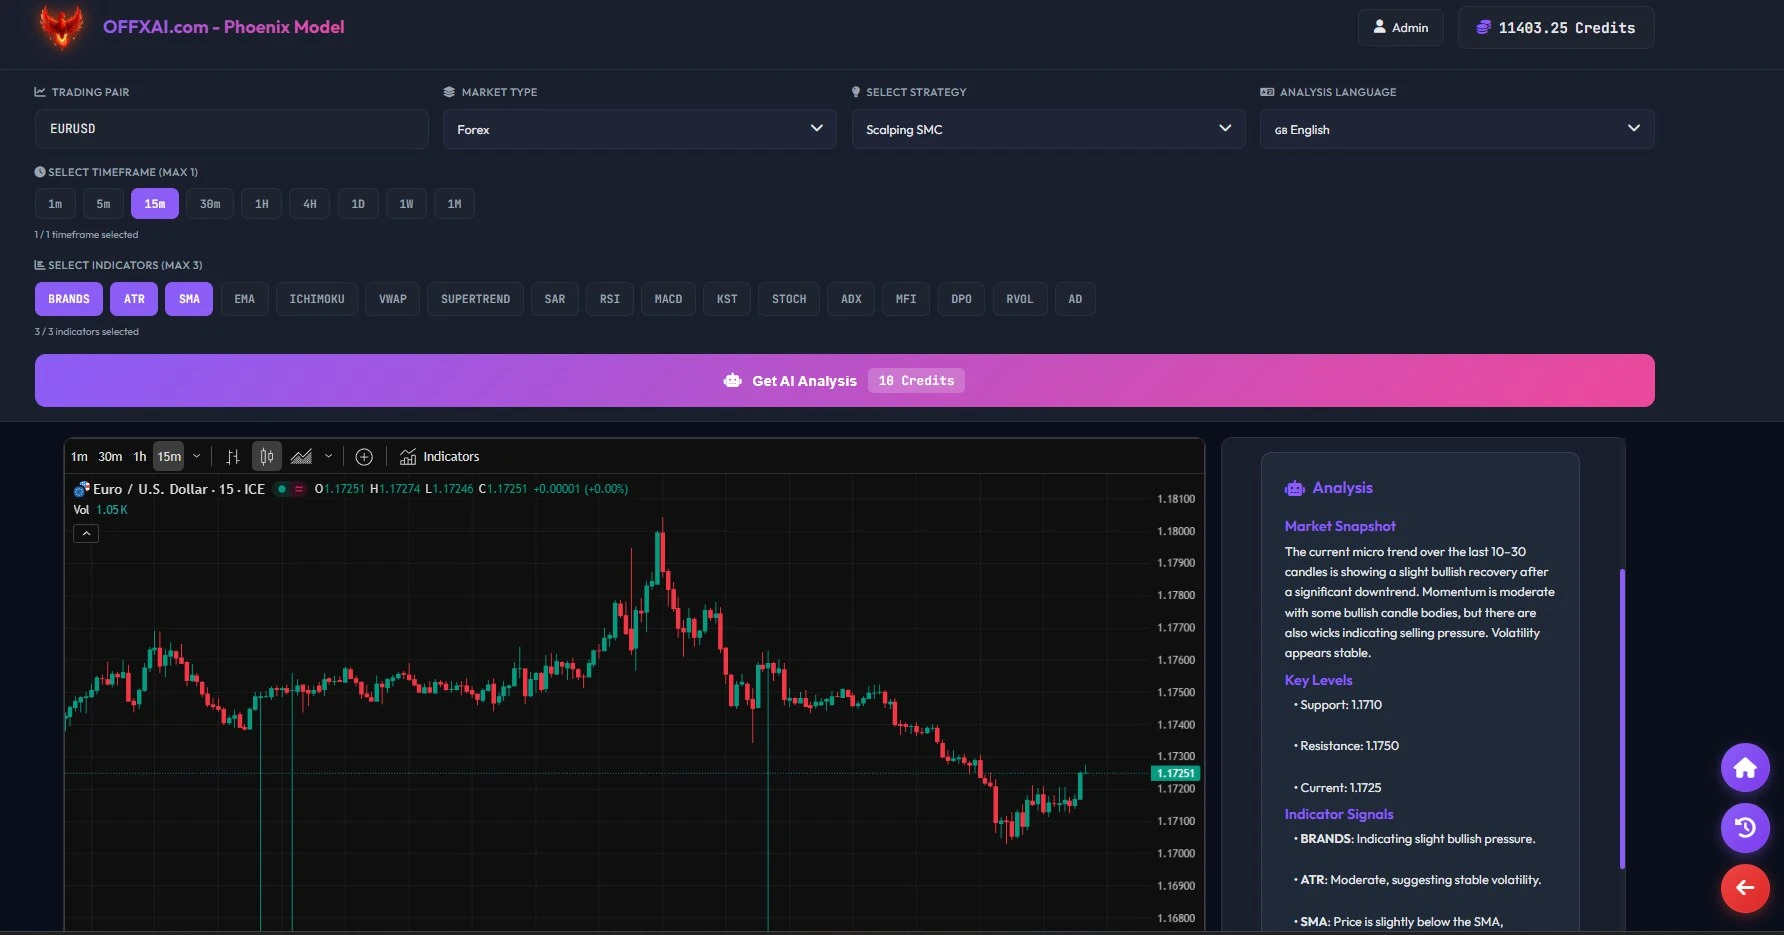The image size is (1784, 935).
Task: Click the 1.17251 current price label
Action: click(1176, 773)
